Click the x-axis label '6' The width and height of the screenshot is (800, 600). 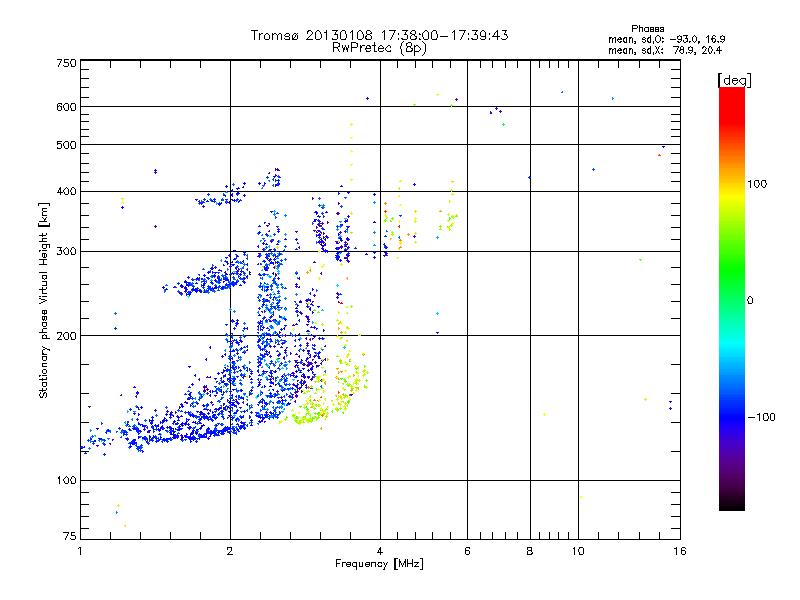click(x=467, y=551)
